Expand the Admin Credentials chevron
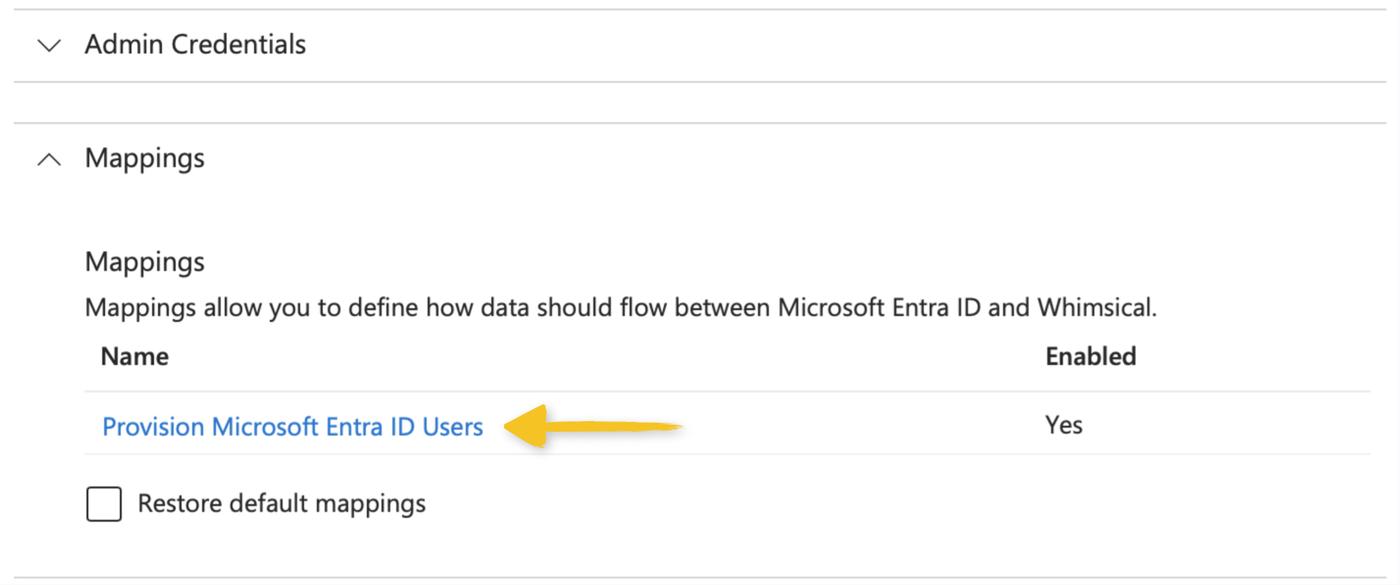Screen dimensions: 1400x585 48,45
